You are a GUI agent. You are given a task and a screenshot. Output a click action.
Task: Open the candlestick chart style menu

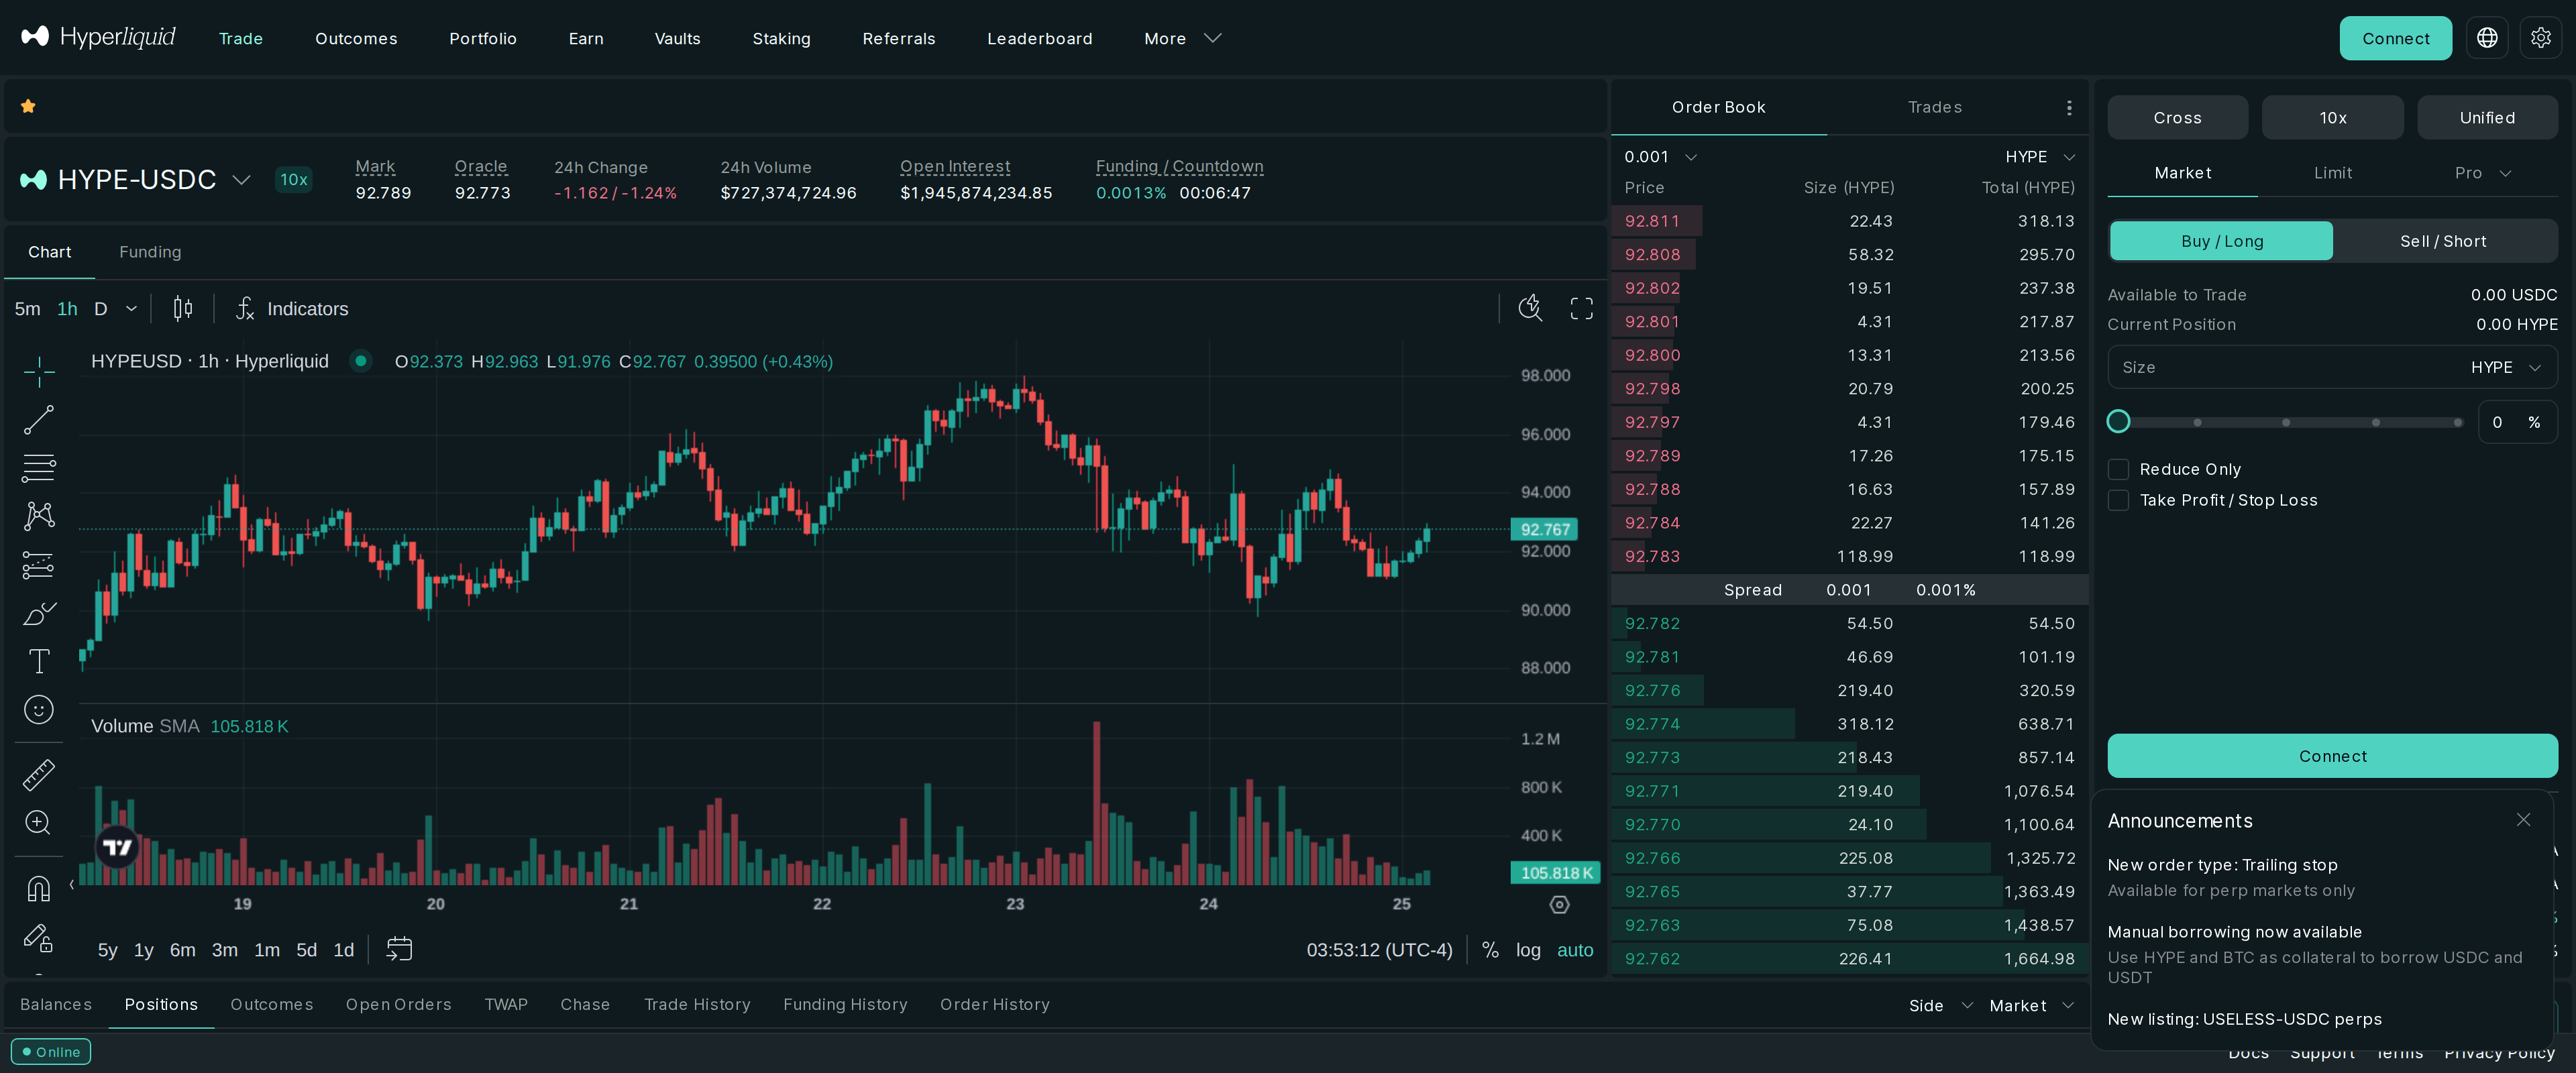coord(183,308)
